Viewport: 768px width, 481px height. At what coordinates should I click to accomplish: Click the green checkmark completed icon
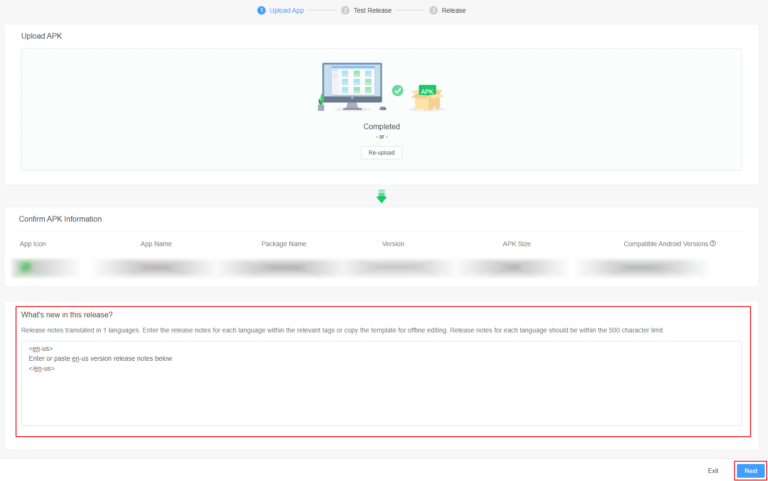click(x=397, y=90)
